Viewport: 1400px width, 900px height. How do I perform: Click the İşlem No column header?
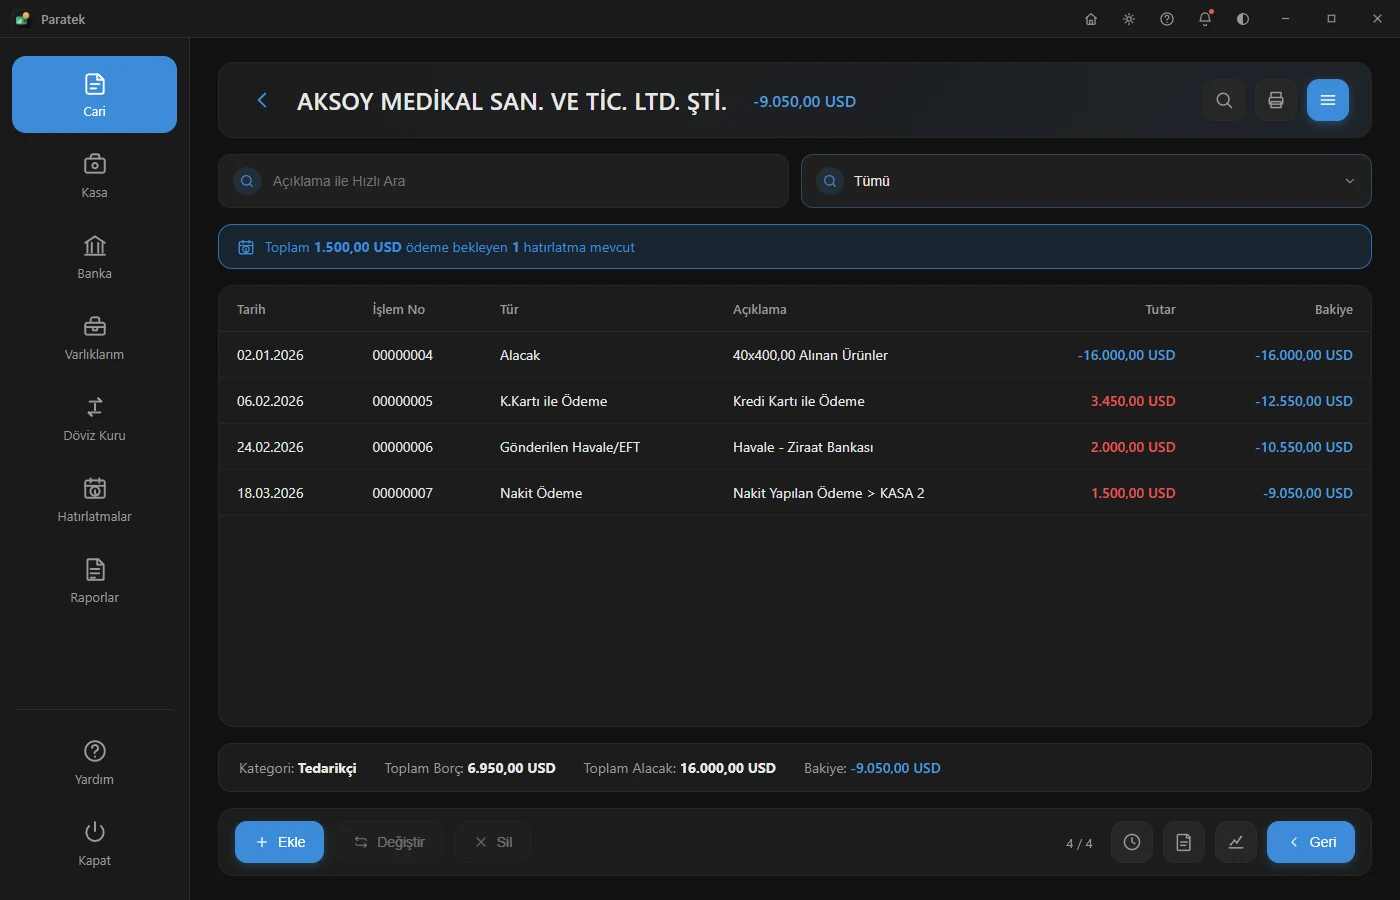pos(399,310)
